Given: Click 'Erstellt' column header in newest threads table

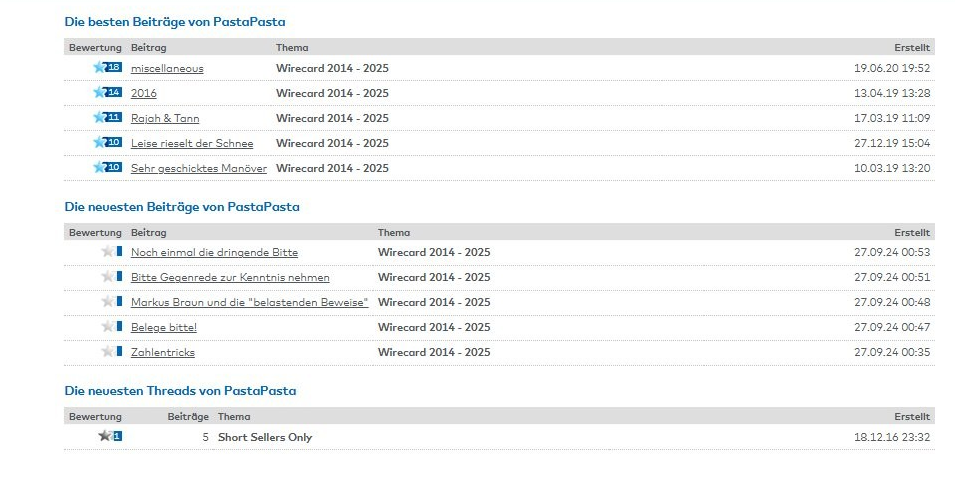Looking at the screenshot, I should [x=912, y=416].
